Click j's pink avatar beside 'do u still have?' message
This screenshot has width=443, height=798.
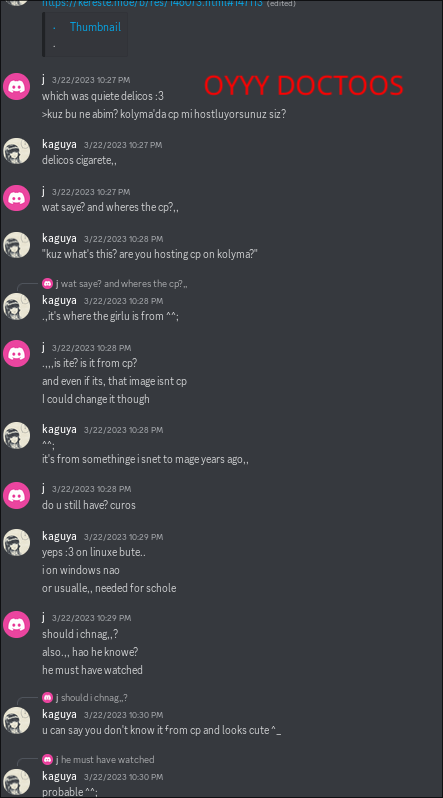(16, 495)
